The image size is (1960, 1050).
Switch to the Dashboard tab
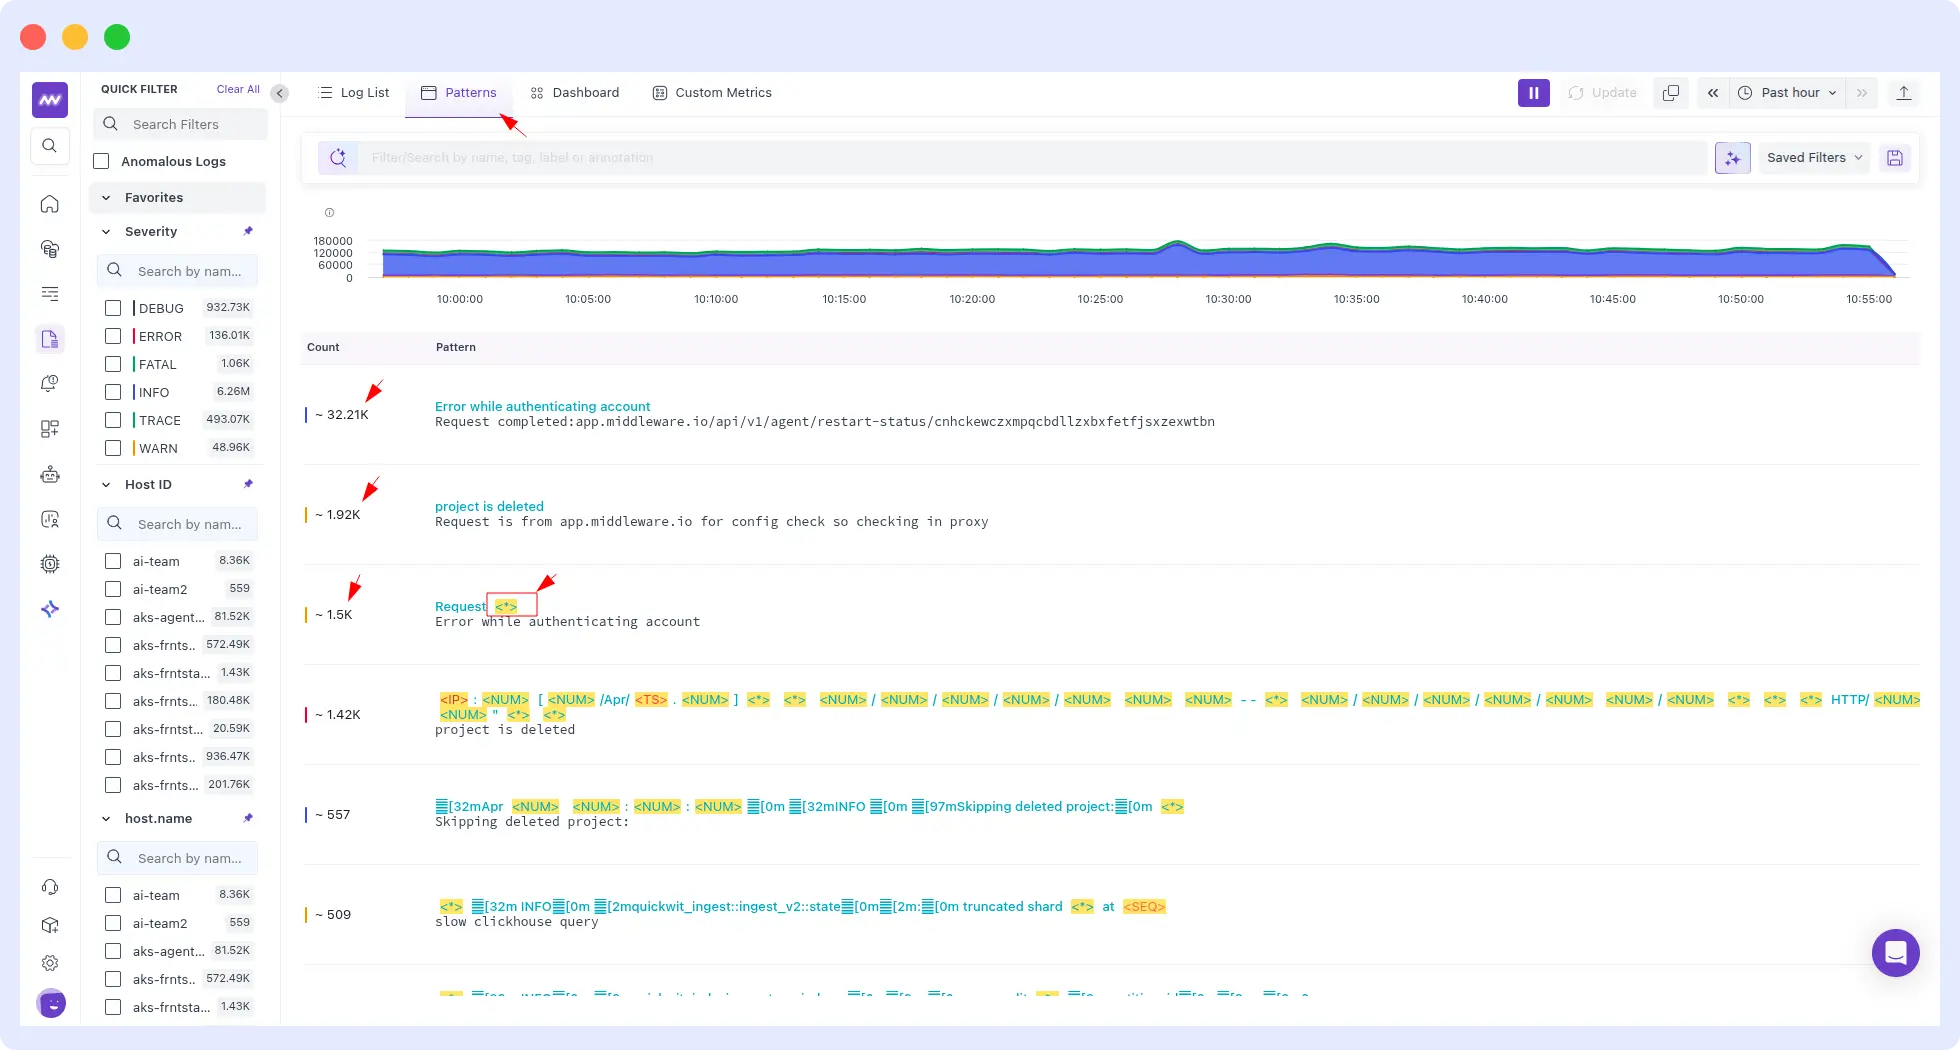click(x=585, y=92)
